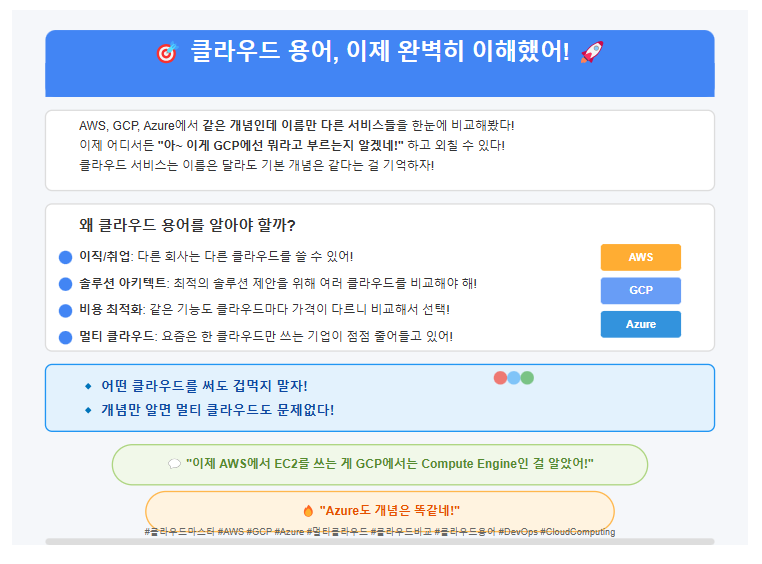This screenshot has width=762, height=564.
Task: Click the hashtag #AWS
Action: pos(231,532)
